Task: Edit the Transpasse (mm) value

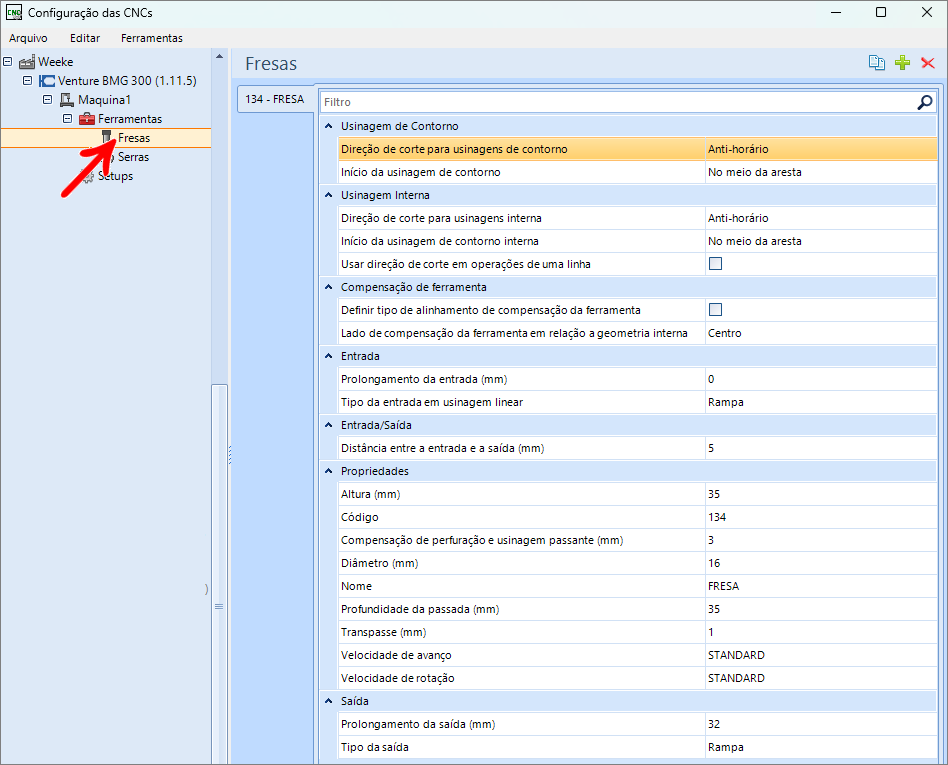Action: tap(820, 632)
